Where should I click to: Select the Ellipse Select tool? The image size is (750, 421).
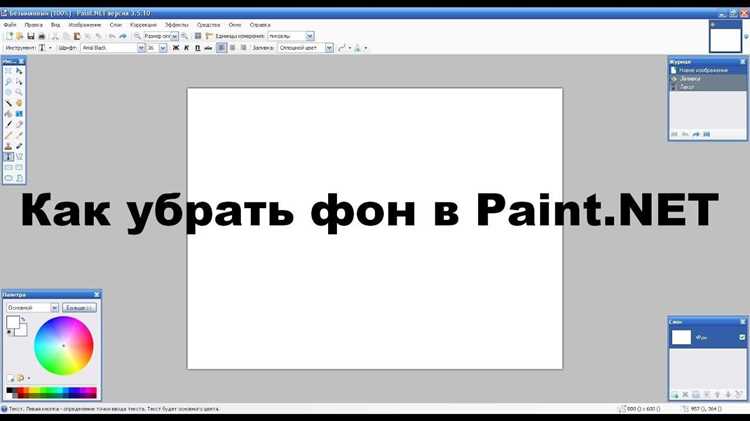[x=9, y=92]
